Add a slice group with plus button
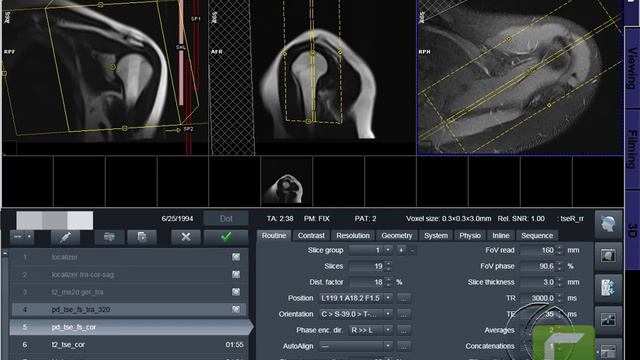The height and width of the screenshot is (360, 640). click(x=401, y=250)
